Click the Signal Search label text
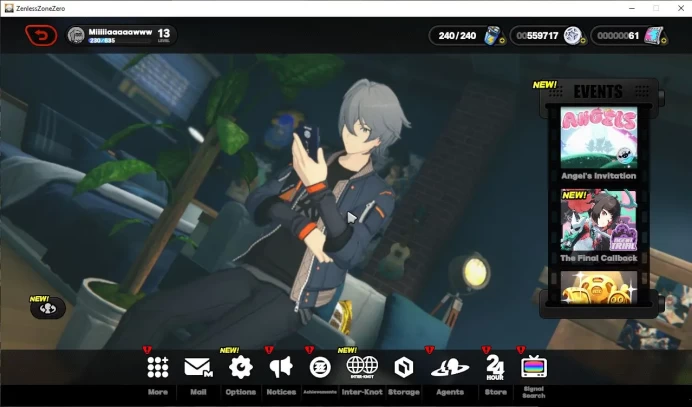This screenshot has height=407, width=692. [x=534, y=392]
